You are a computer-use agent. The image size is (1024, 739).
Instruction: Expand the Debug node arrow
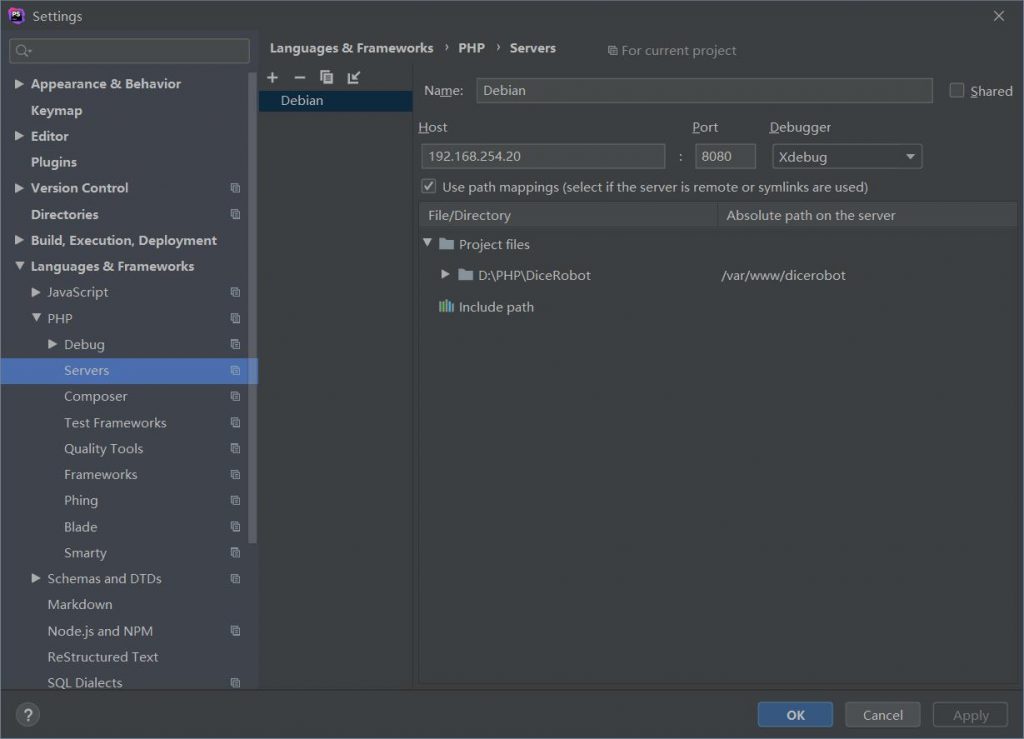(x=53, y=344)
